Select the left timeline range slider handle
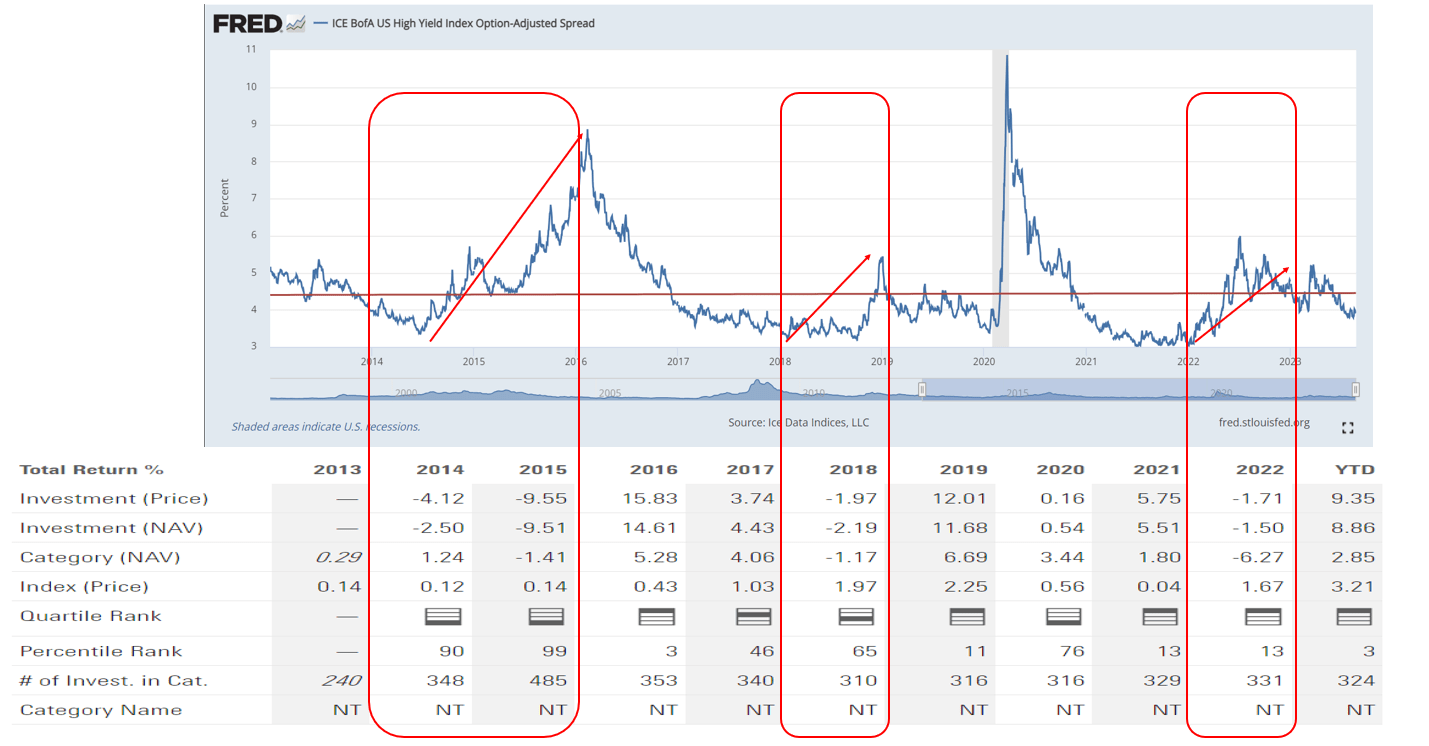The image size is (1429, 746). pyautogui.click(x=920, y=388)
